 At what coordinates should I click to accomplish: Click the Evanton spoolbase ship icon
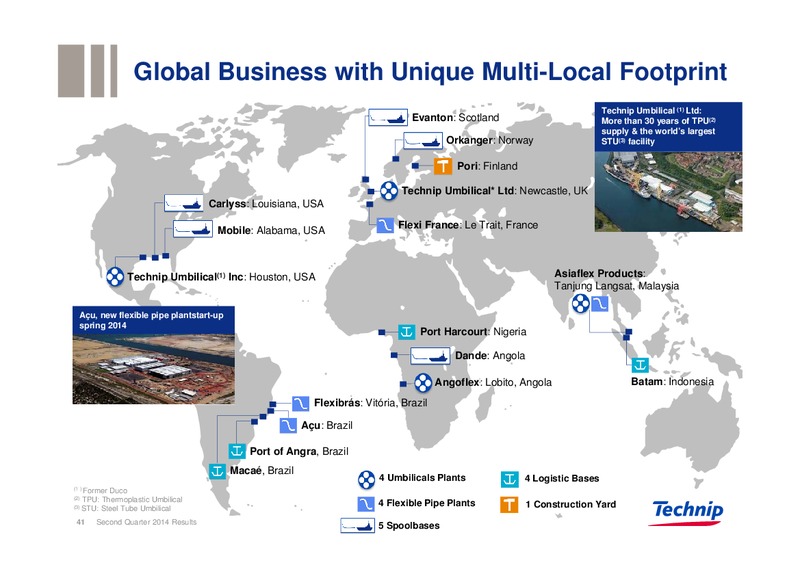pos(388,117)
